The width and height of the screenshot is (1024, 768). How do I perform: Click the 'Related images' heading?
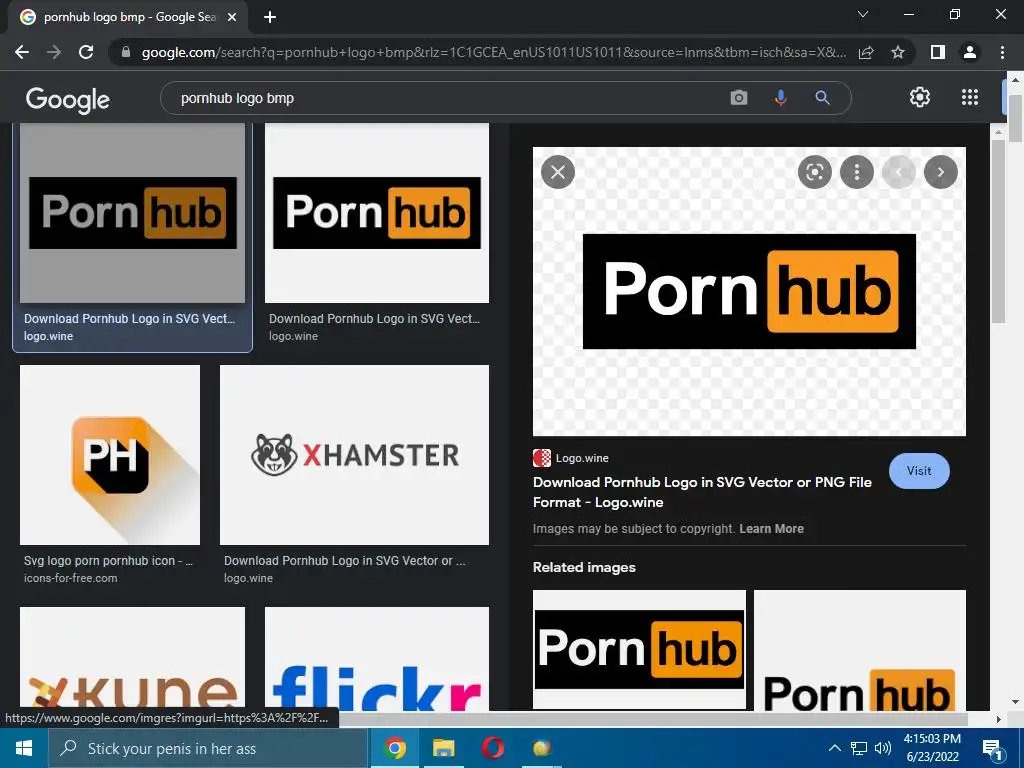click(584, 568)
